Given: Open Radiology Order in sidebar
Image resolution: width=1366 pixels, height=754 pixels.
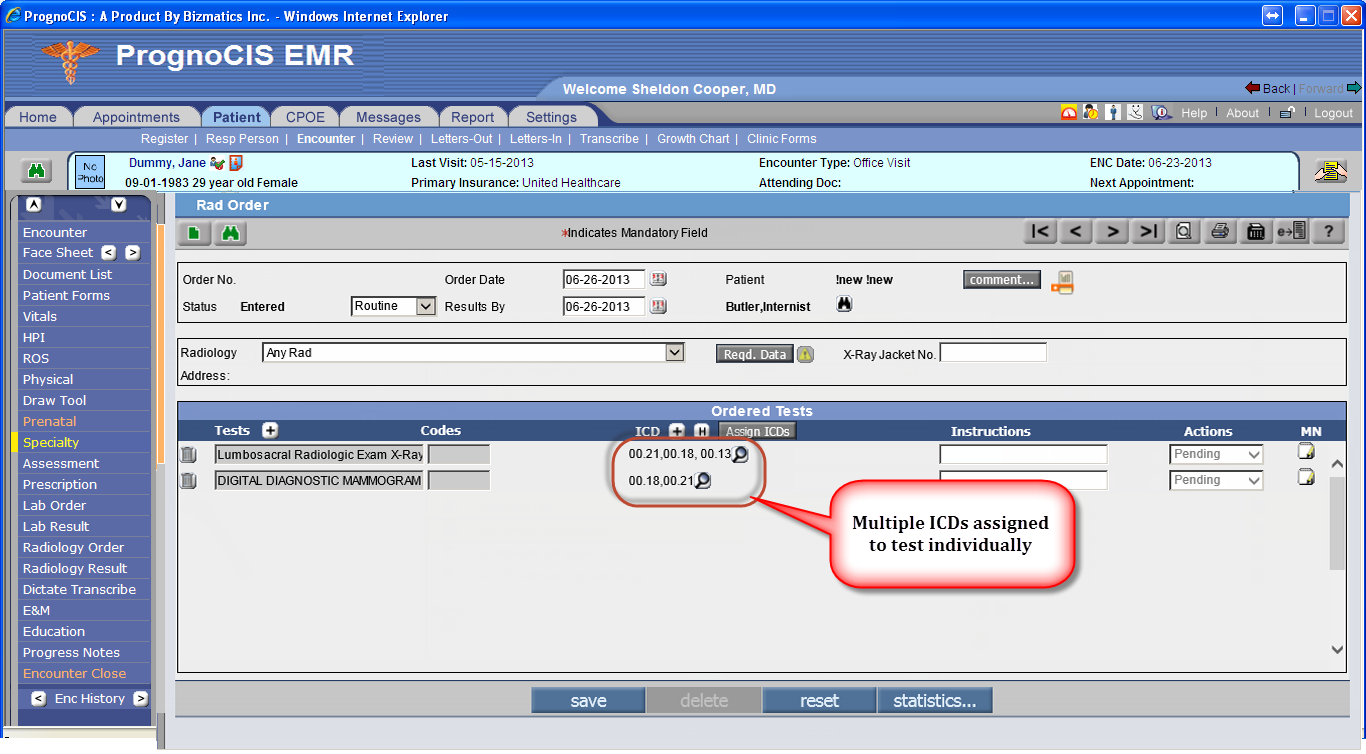Looking at the screenshot, I should tap(74, 547).
